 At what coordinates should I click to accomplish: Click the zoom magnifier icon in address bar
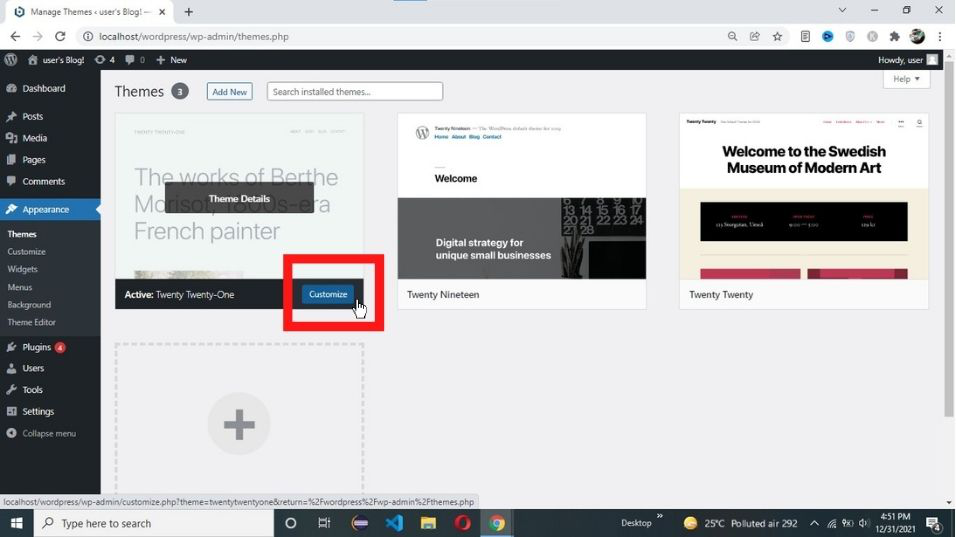point(732,37)
